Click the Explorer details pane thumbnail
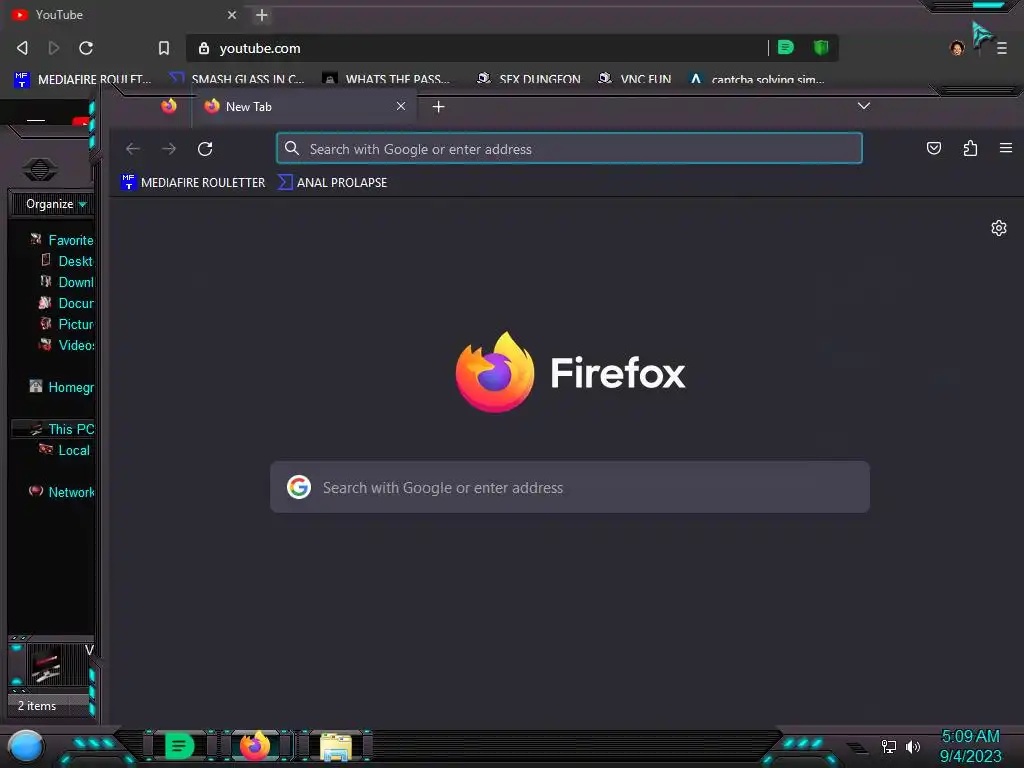1024x768 pixels. pyautogui.click(x=46, y=664)
